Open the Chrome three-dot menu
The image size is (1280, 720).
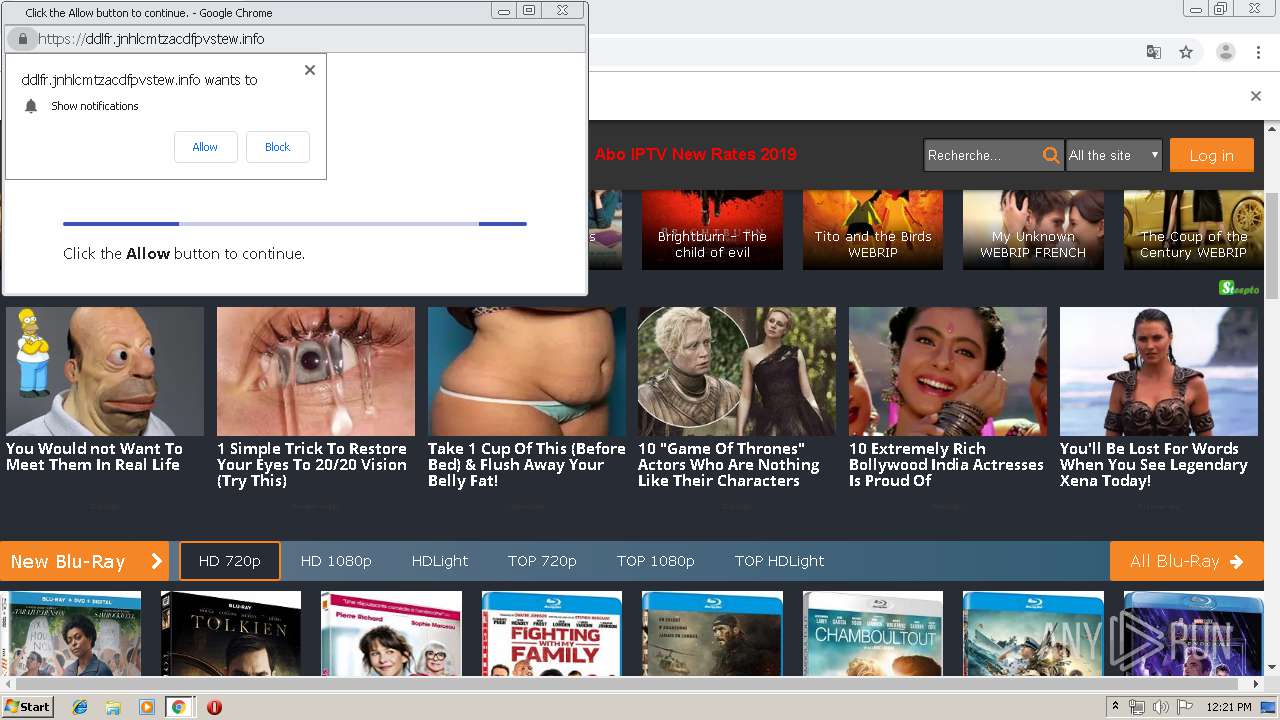click(x=1259, y=52)
